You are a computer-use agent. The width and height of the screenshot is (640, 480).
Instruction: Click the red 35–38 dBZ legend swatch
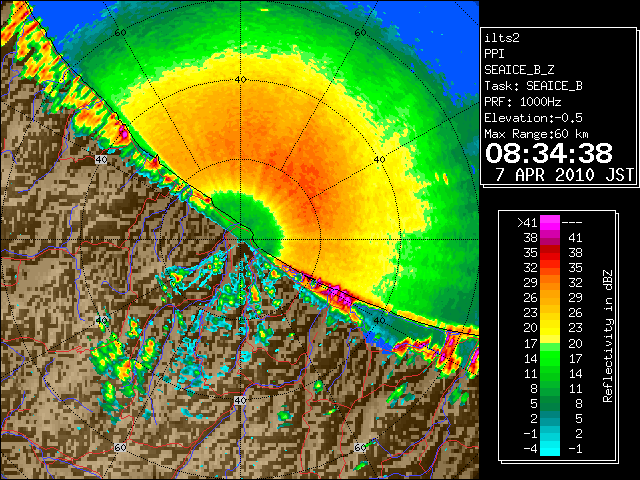[x=550, y=253]
